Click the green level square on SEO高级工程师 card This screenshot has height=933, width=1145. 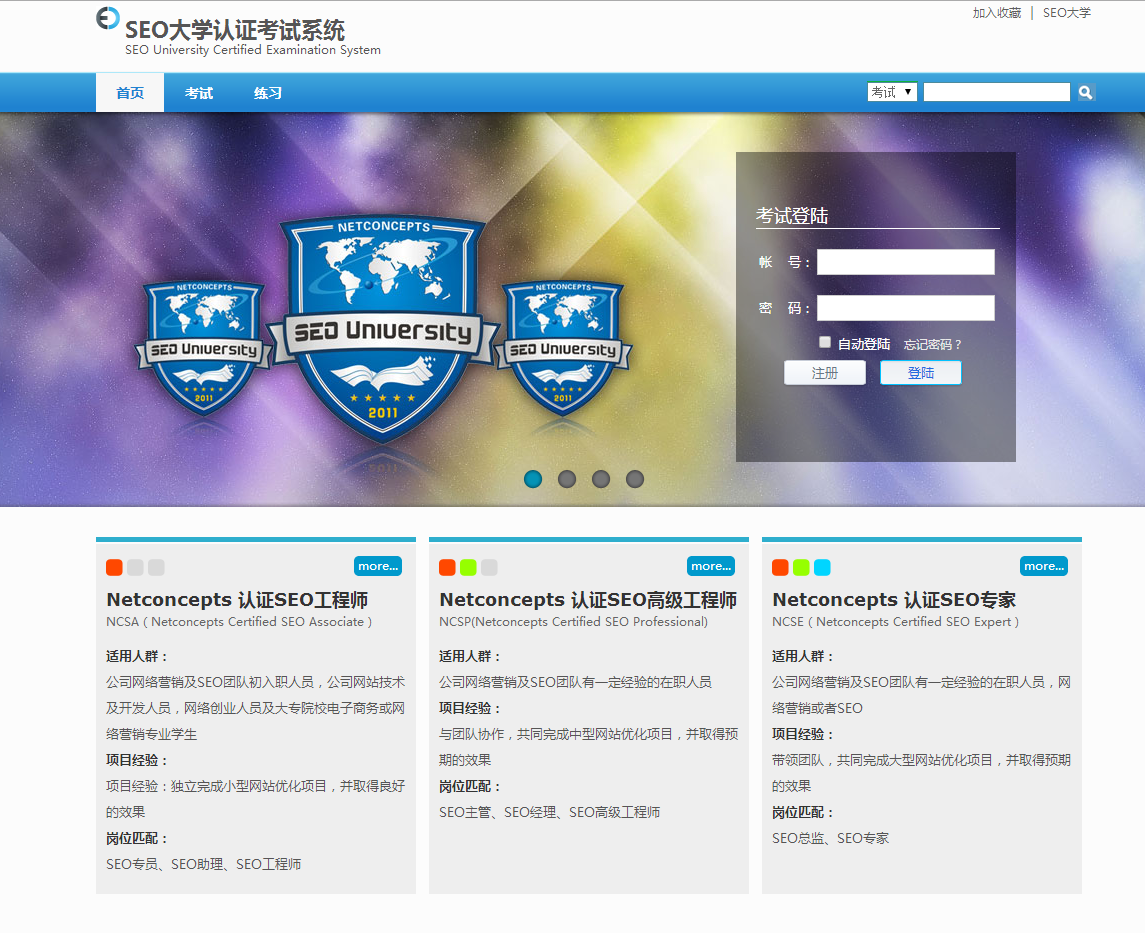tap(468, 567)
